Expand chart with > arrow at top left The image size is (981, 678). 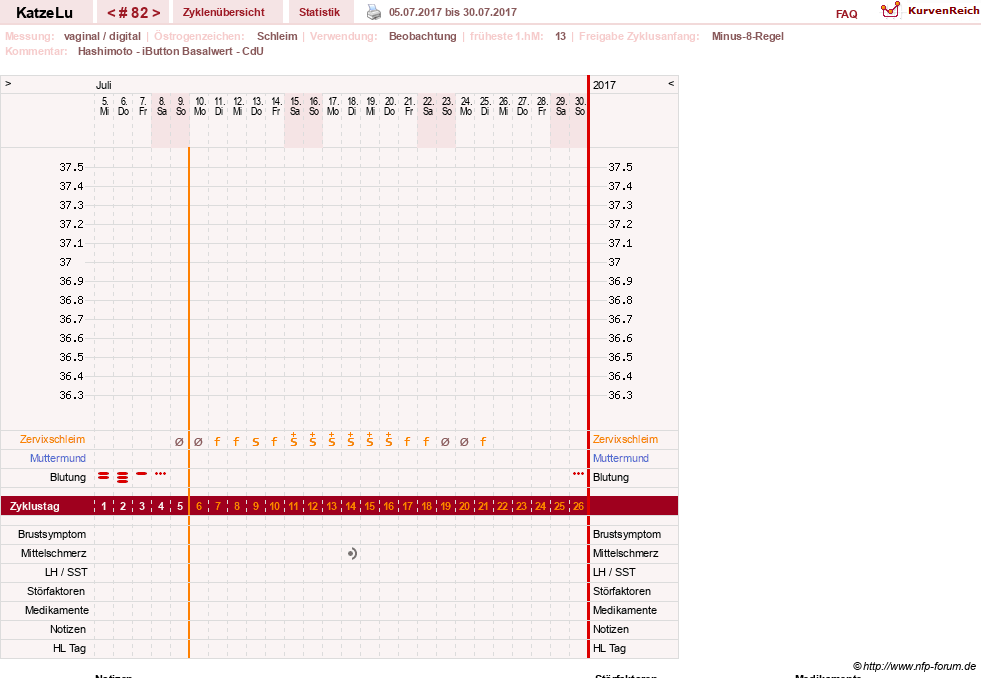tap(8, 83)
